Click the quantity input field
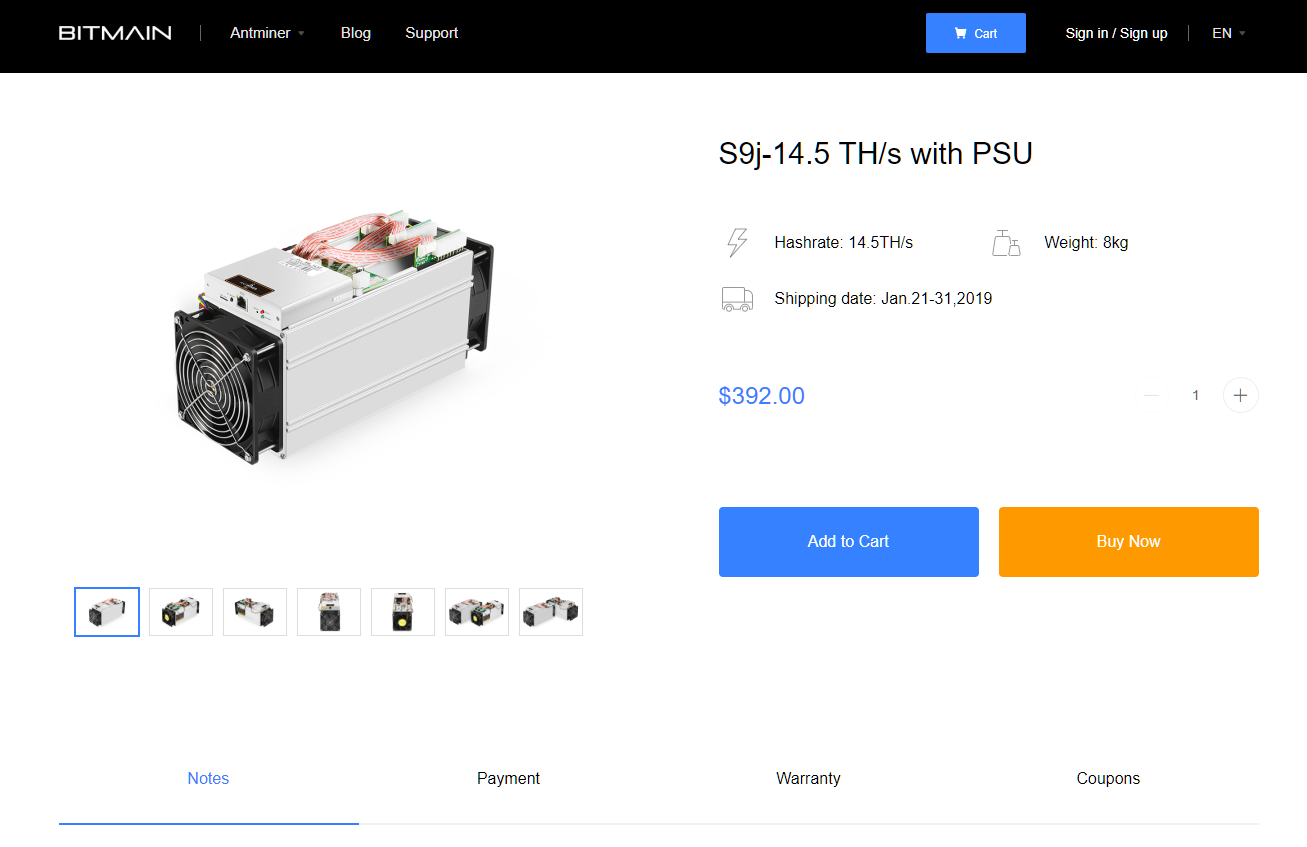The height and width of the screenshot is (847, 1307). (x=1195, y=395)
